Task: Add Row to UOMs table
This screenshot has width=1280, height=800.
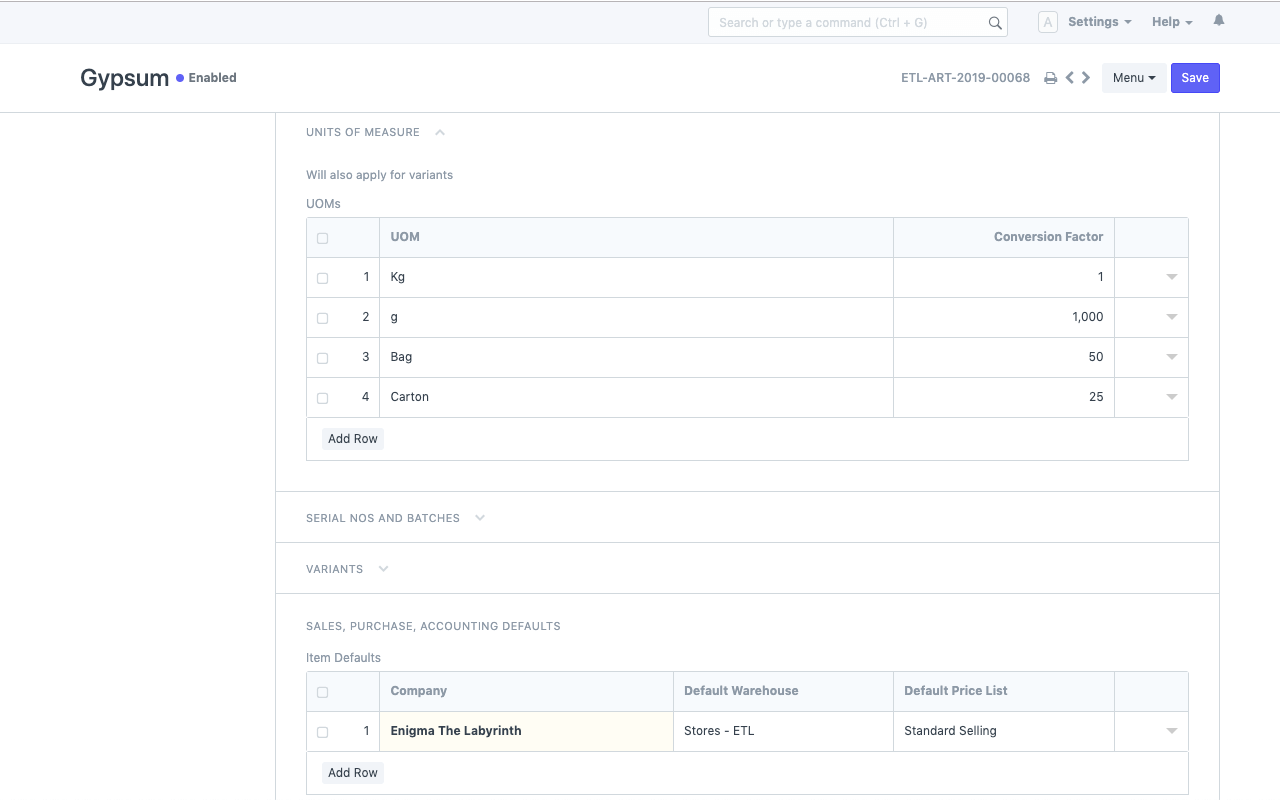Action: pos(353,439)
